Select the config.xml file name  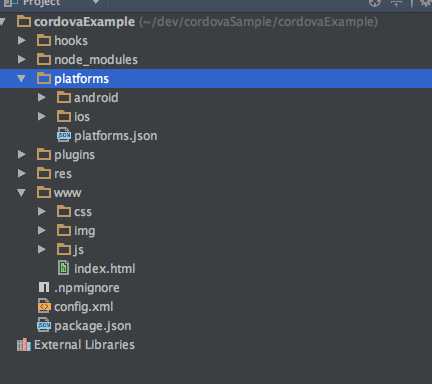[84, 307]
